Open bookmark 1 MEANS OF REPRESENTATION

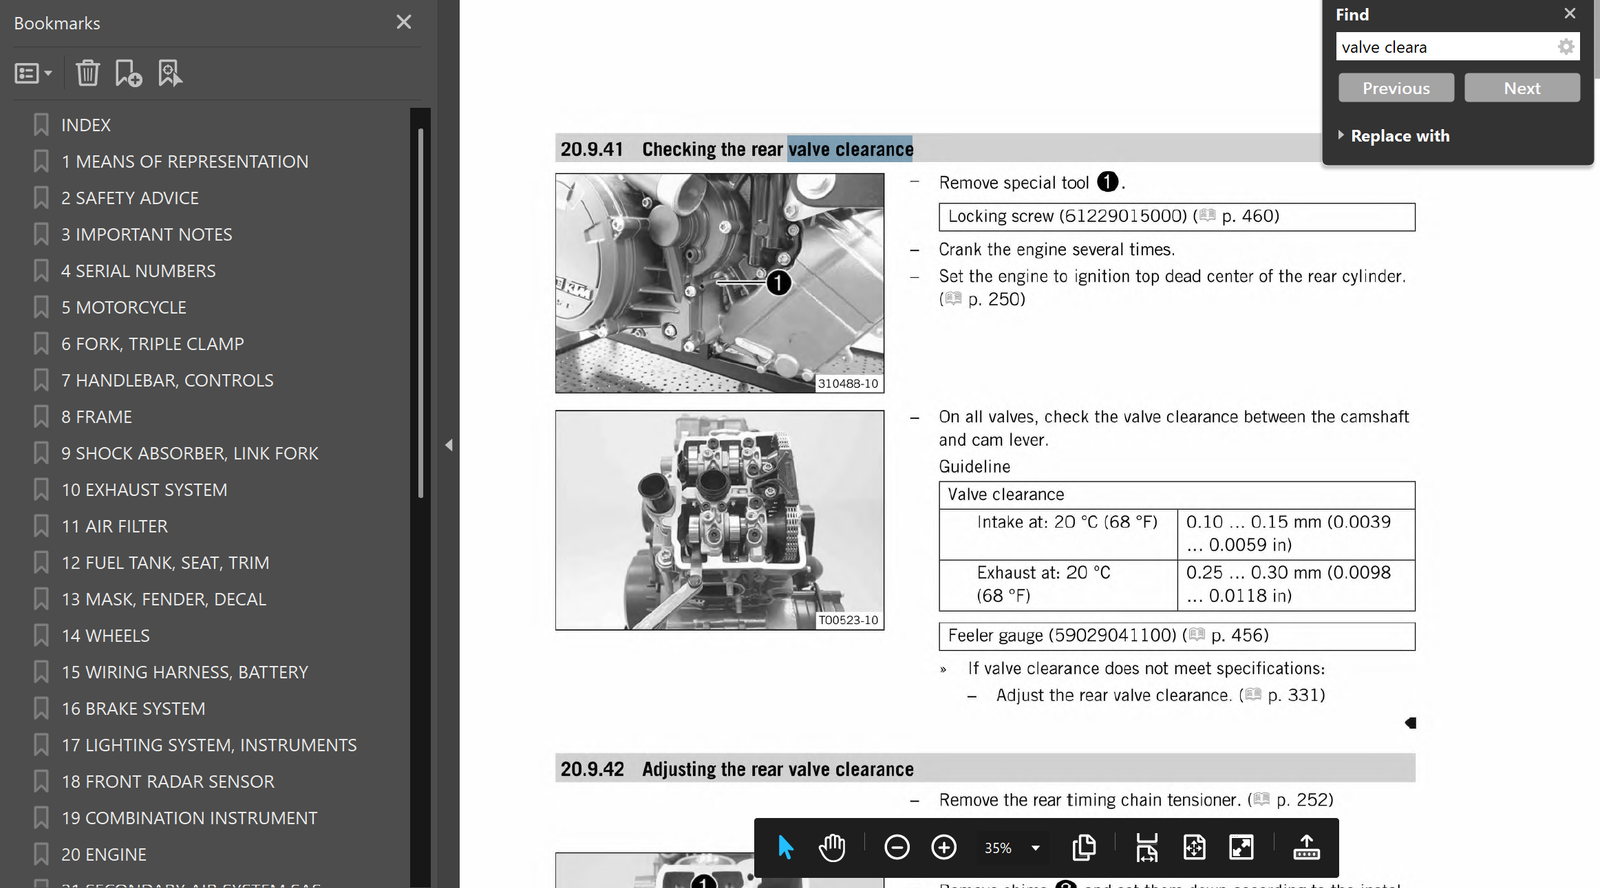coord(185,162)
